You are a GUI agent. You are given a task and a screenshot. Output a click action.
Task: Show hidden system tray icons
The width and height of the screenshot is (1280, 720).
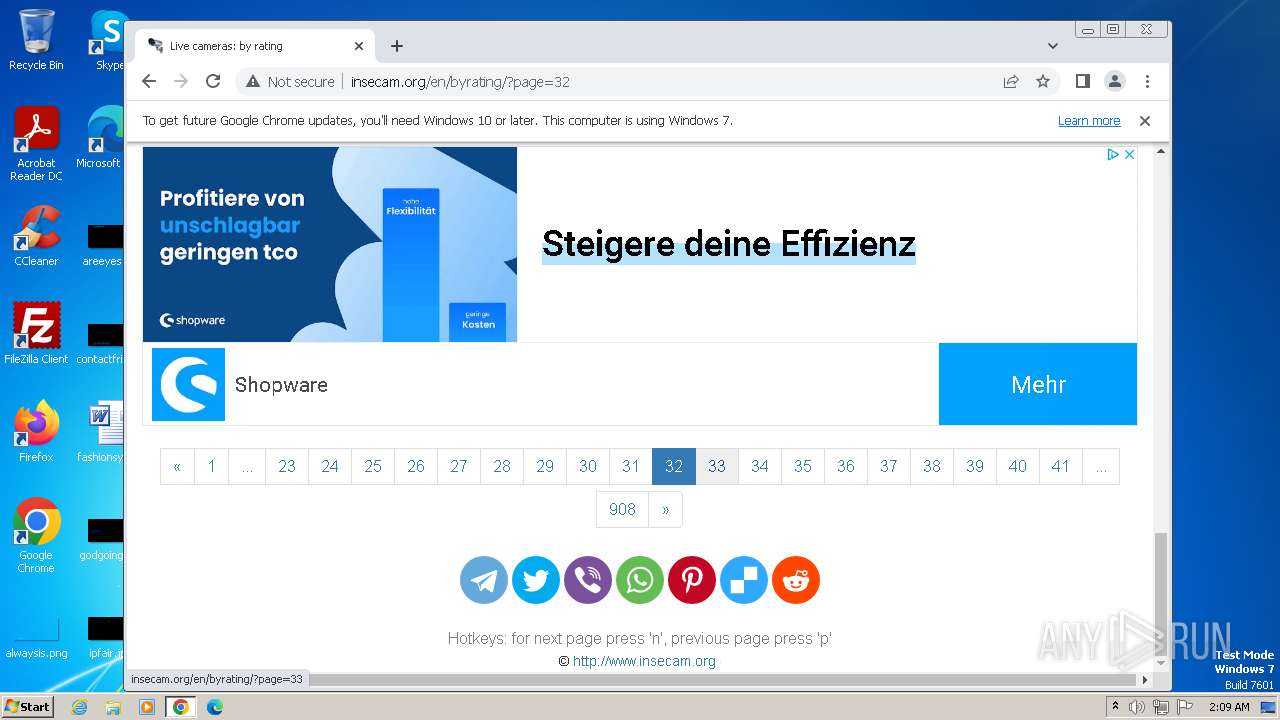pyautogui.click(x=1115, y=707)
